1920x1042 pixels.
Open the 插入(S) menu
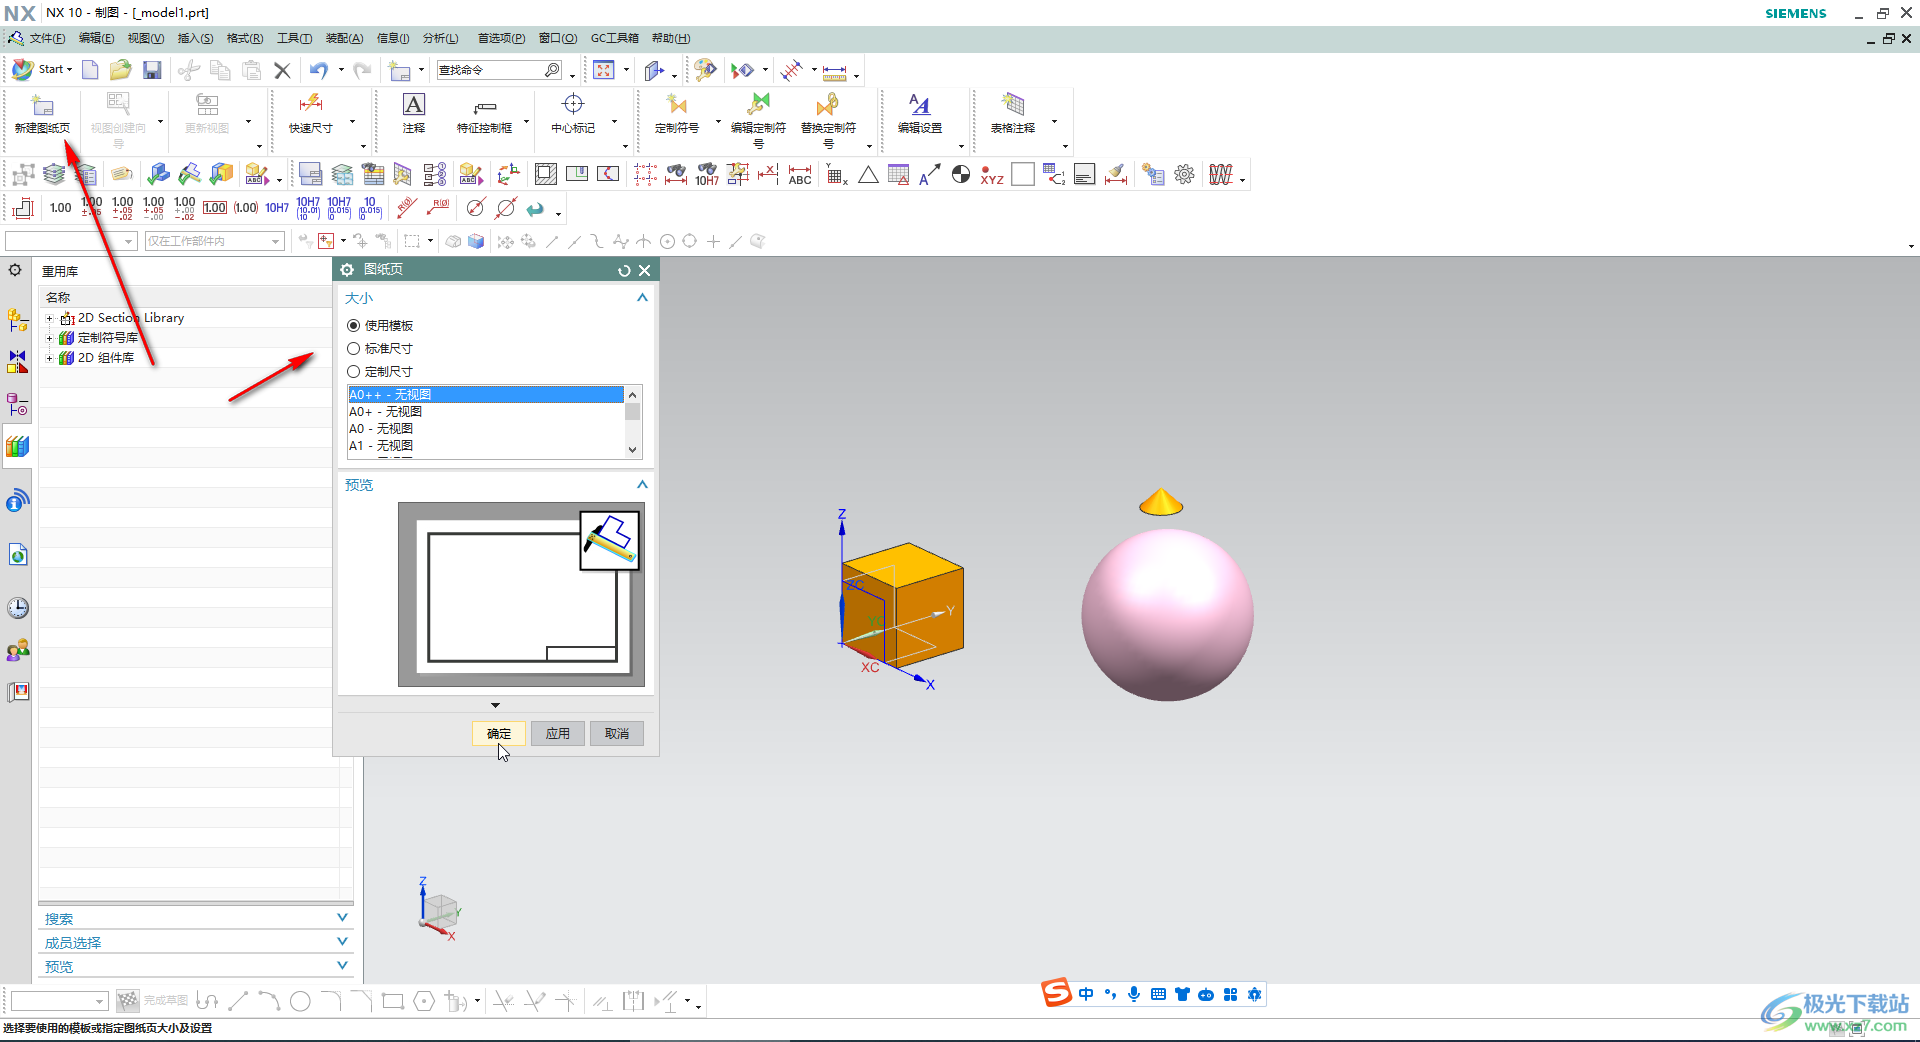click(x=195, y=38)
